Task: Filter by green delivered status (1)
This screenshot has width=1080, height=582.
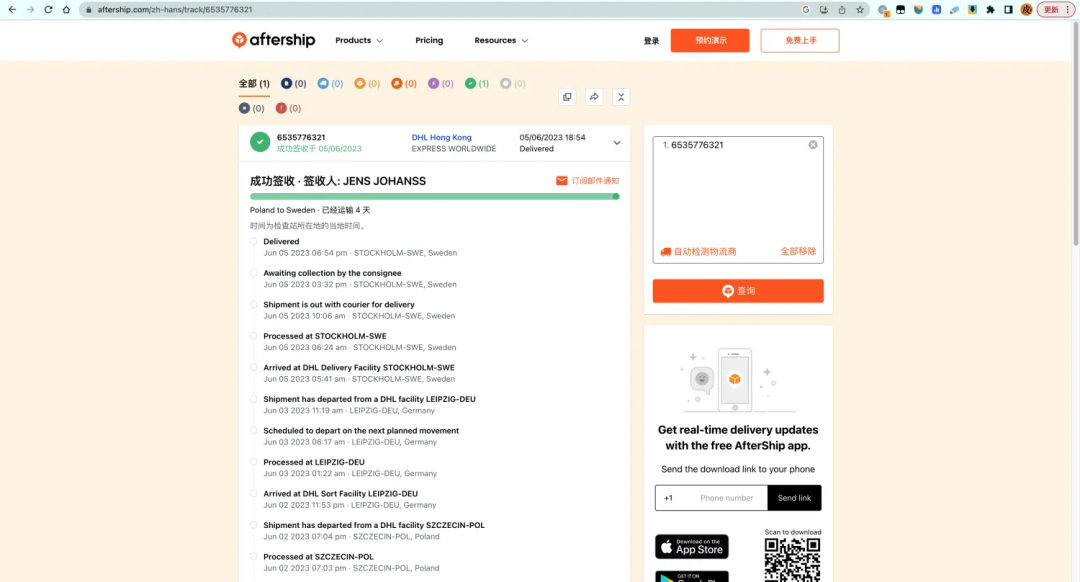Action: pyautogui.click(x=477, y=83)
